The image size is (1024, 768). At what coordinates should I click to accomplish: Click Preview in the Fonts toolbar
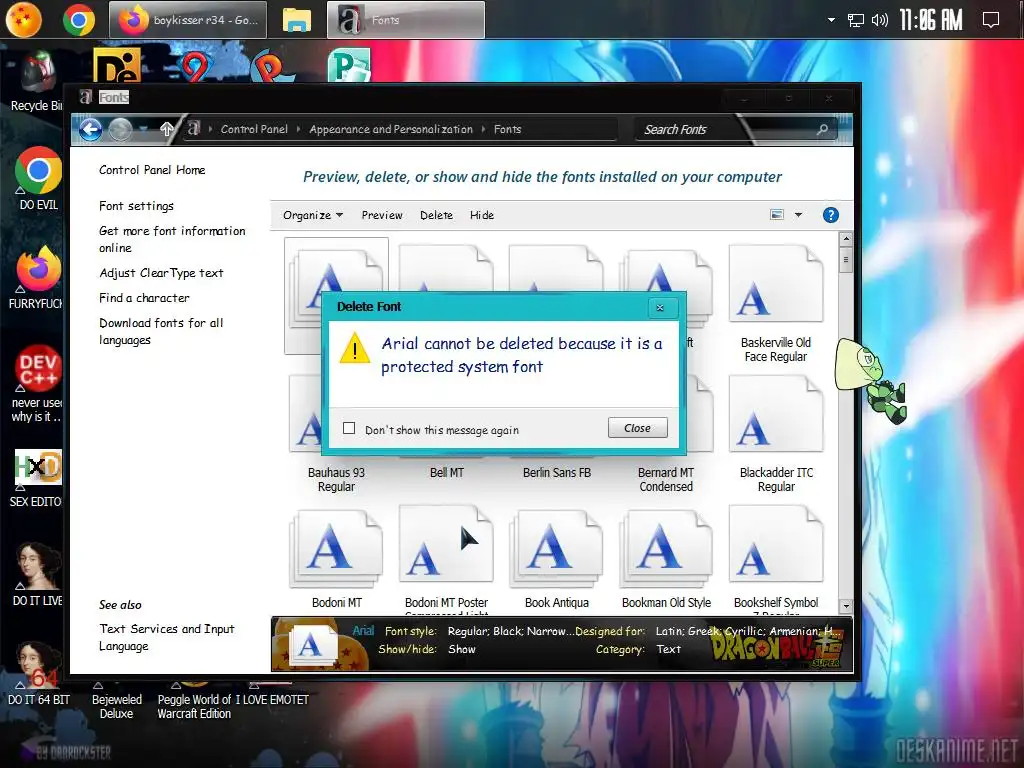382,215
